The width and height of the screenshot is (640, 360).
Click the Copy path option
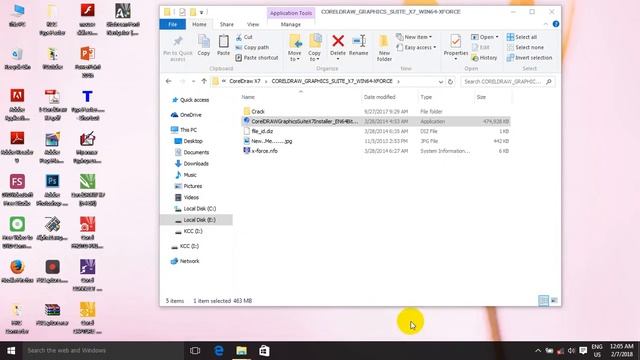(252, 47)
